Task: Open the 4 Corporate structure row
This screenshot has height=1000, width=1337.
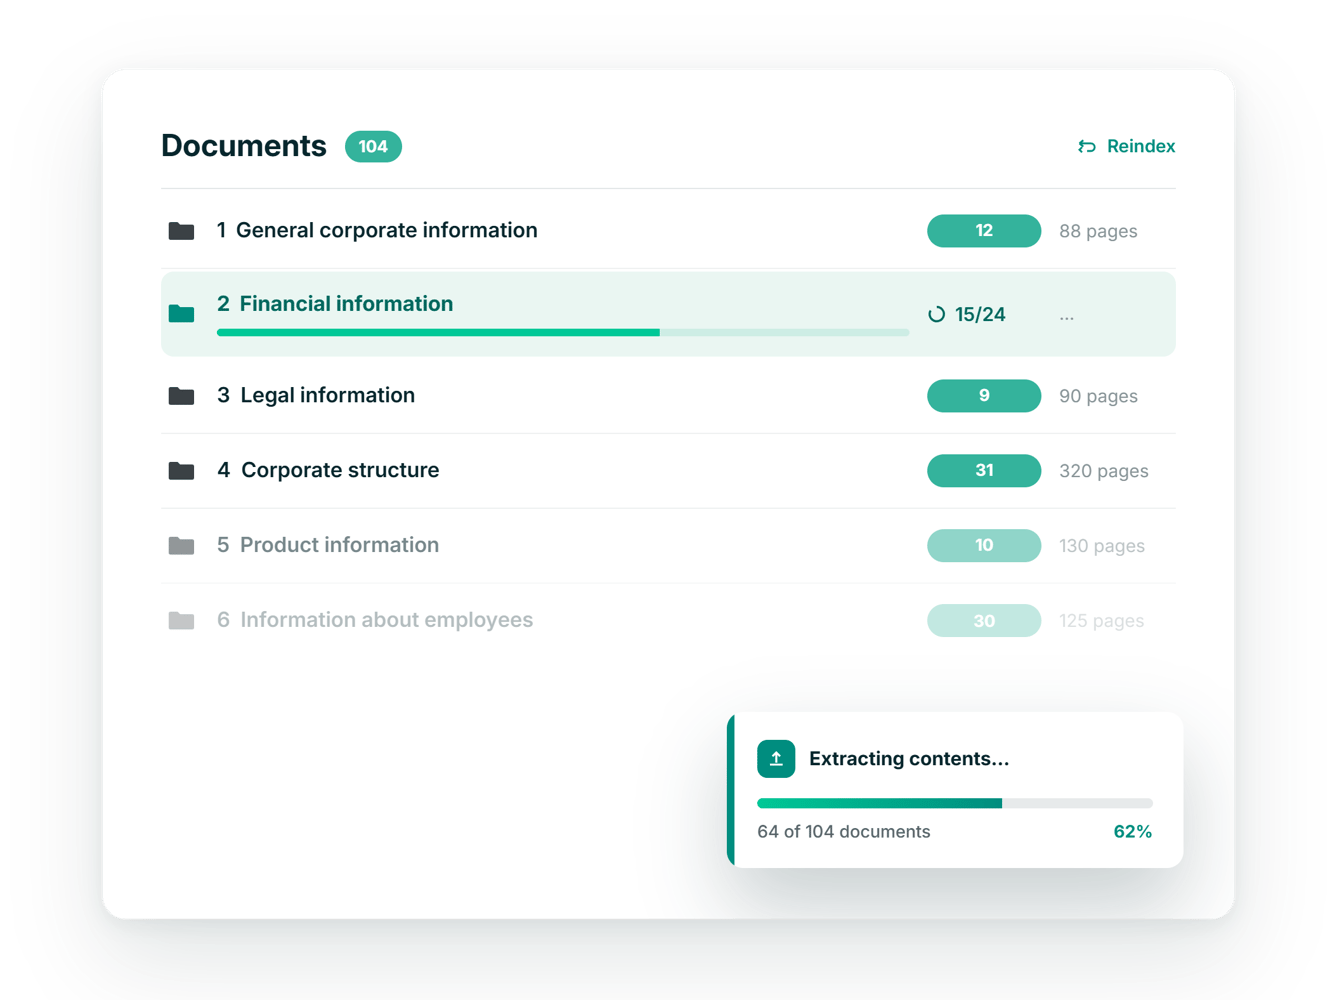Action: click(668, 471)
